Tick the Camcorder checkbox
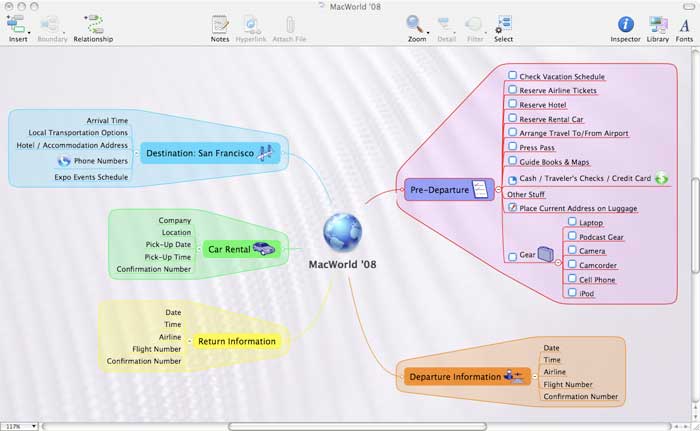This screenshot has width=700, height=431. [572, 264]
